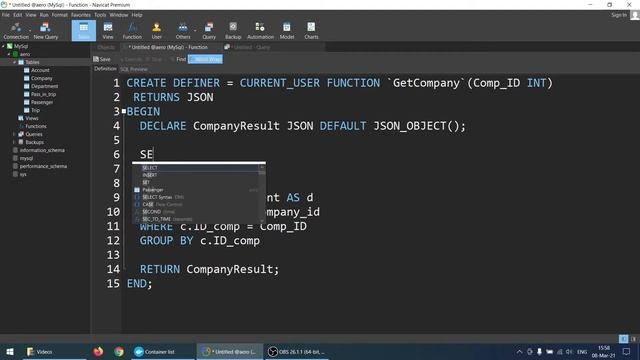This screenshot has height=360, width=640.
Task: Choose SELECT in the autocomplete list
Action: [x=196, y=168]
